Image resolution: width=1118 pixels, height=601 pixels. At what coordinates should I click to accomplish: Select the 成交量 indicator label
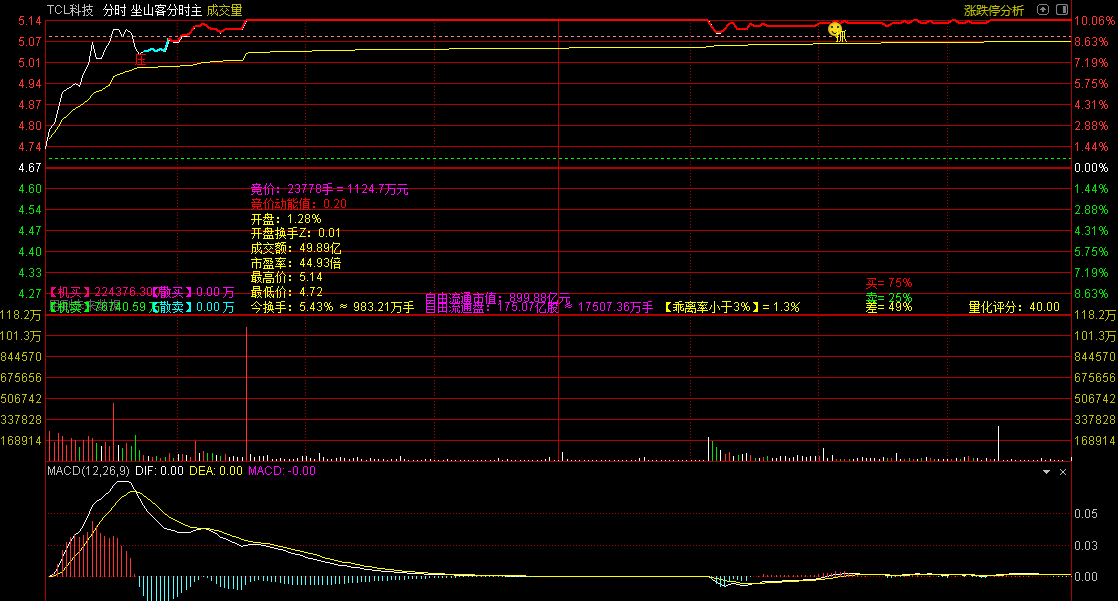point(225,10)
